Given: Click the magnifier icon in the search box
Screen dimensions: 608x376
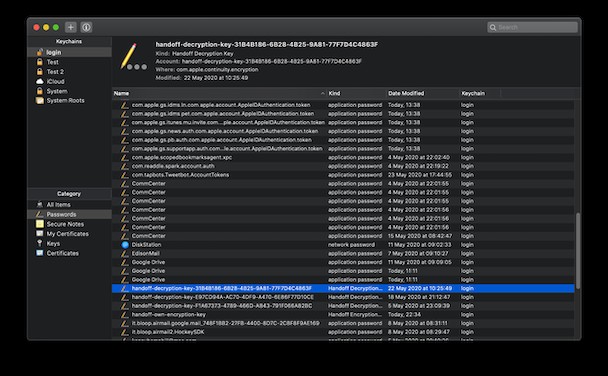Looking at the screenshot, I should point(493,27).
